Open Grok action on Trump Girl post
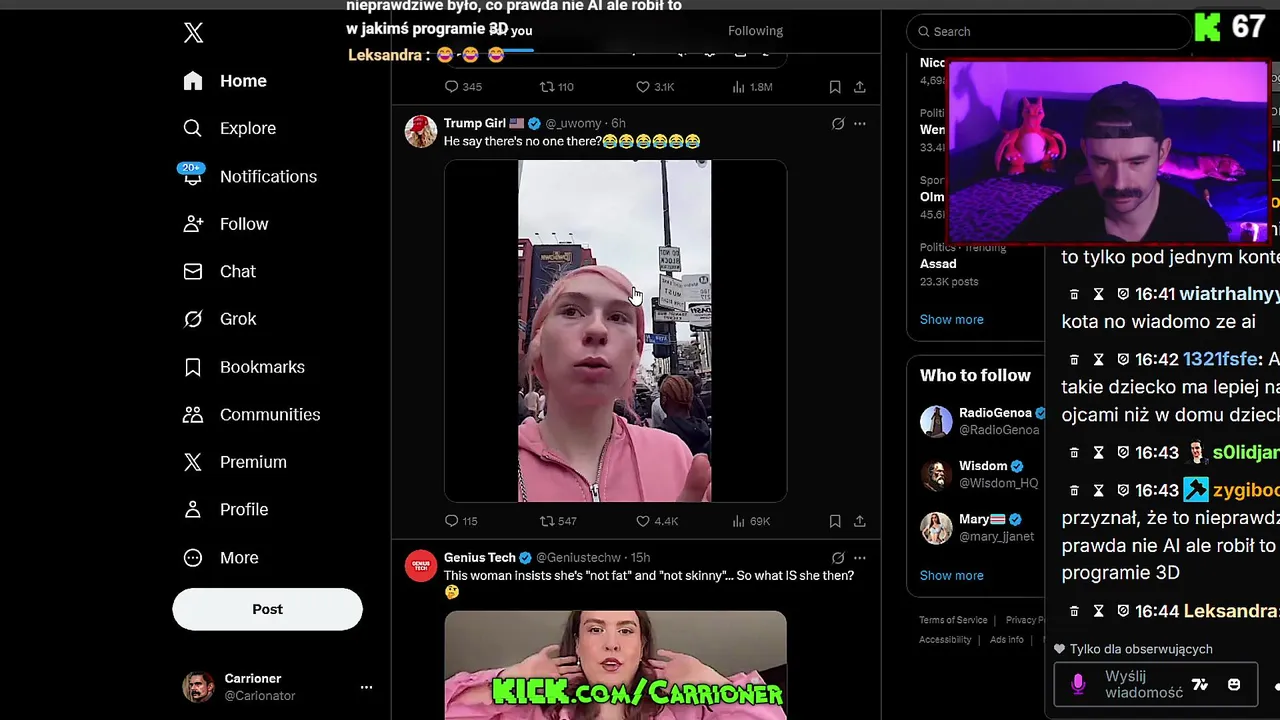Viewport: 1280px width, 720px height. (838, 124)
